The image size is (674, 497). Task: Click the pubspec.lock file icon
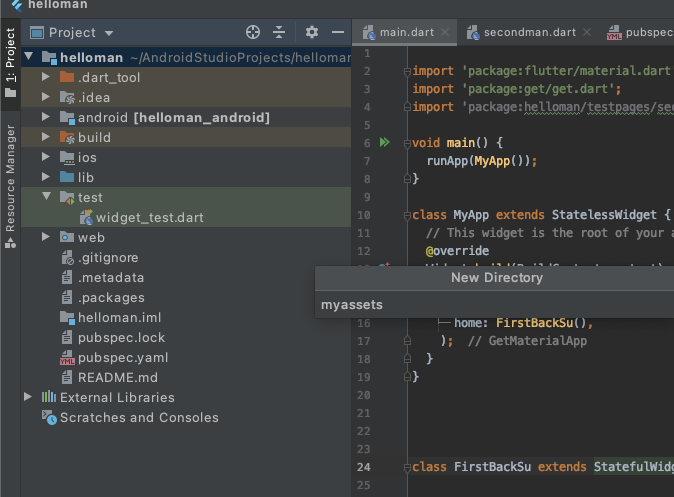point(67,337)
